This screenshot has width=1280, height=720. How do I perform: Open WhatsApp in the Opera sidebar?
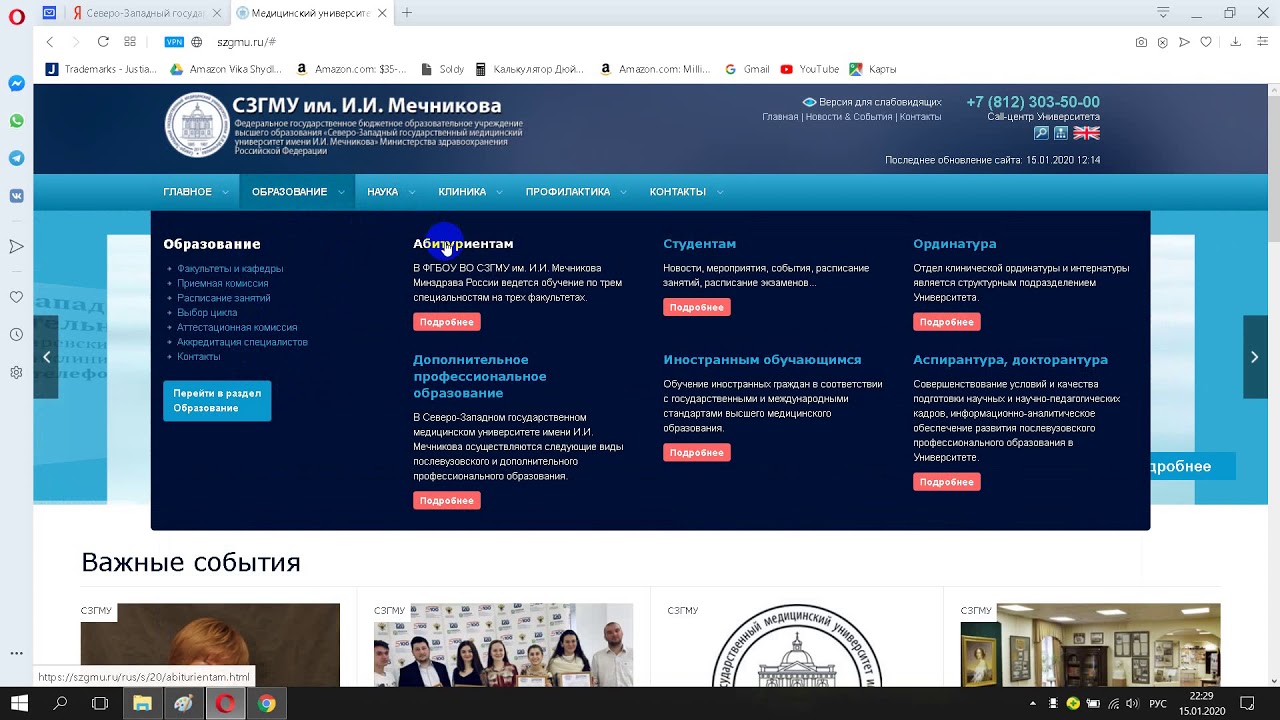[x=16, y=121]
